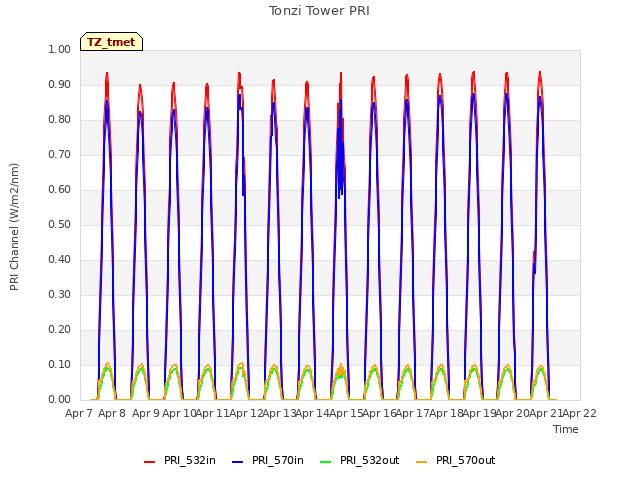
Task: Click the Apr 8 x-axis tick label
Action: (x=112, y=413)
